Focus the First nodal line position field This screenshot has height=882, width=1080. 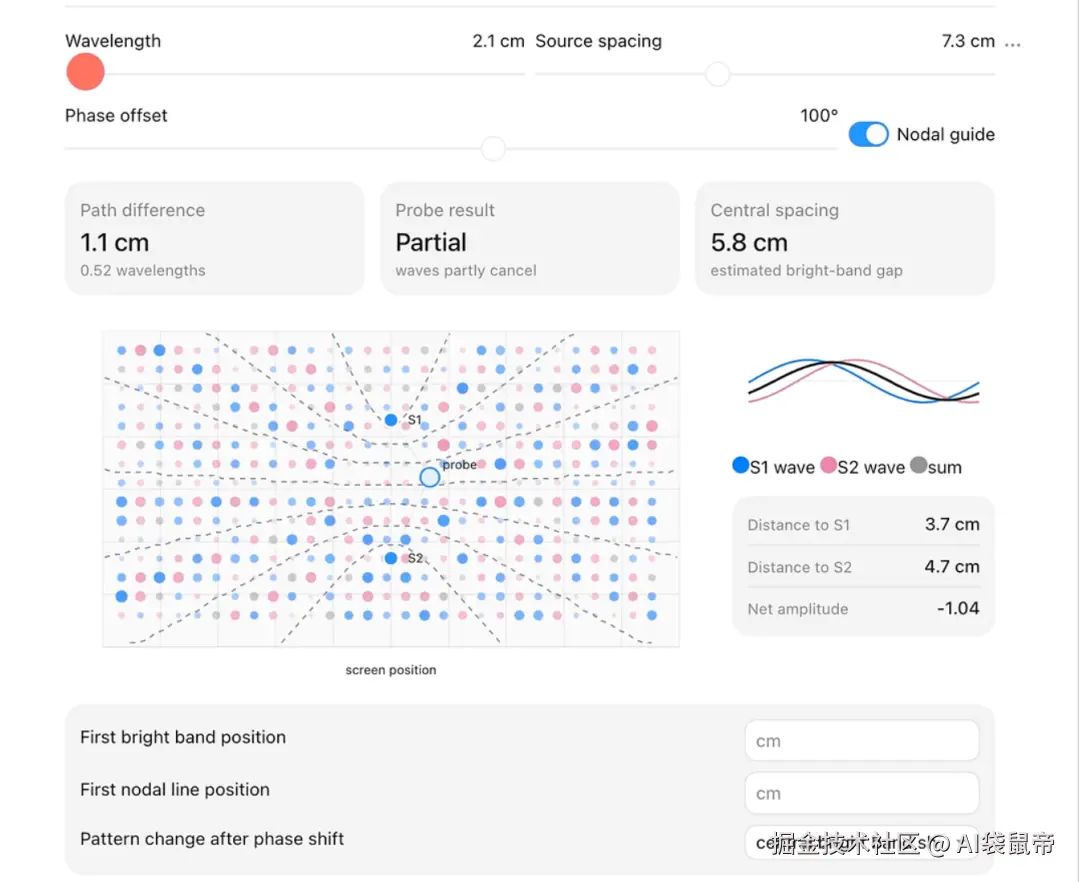862,793
